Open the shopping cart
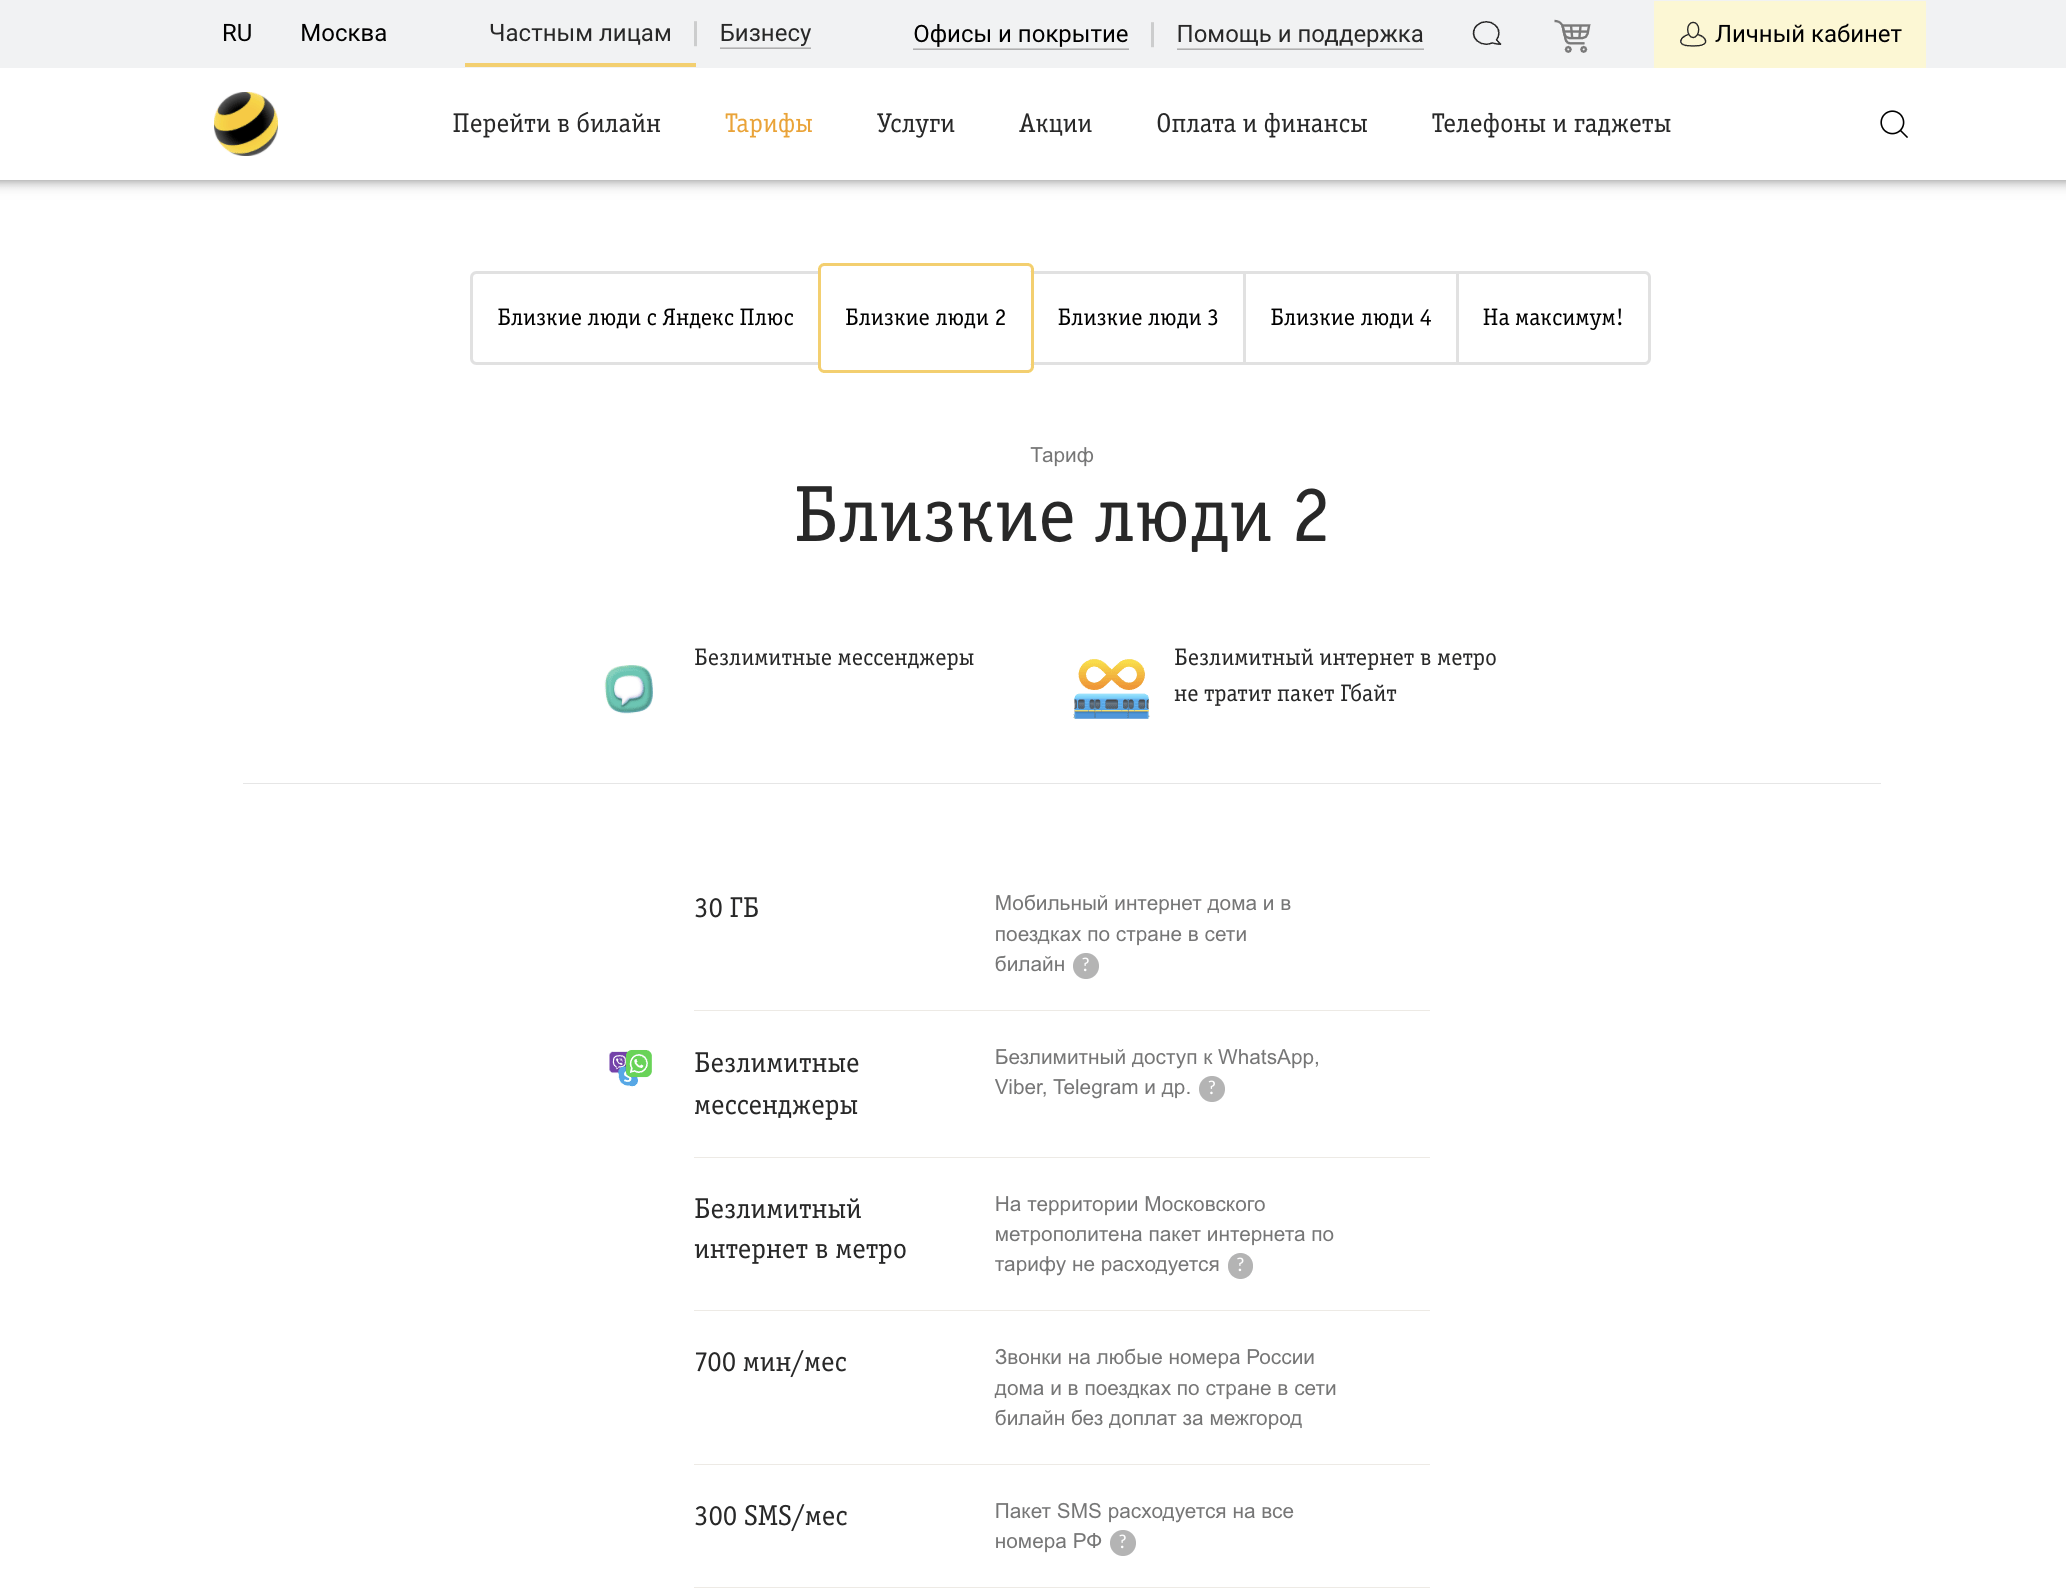 [1572, 33]
